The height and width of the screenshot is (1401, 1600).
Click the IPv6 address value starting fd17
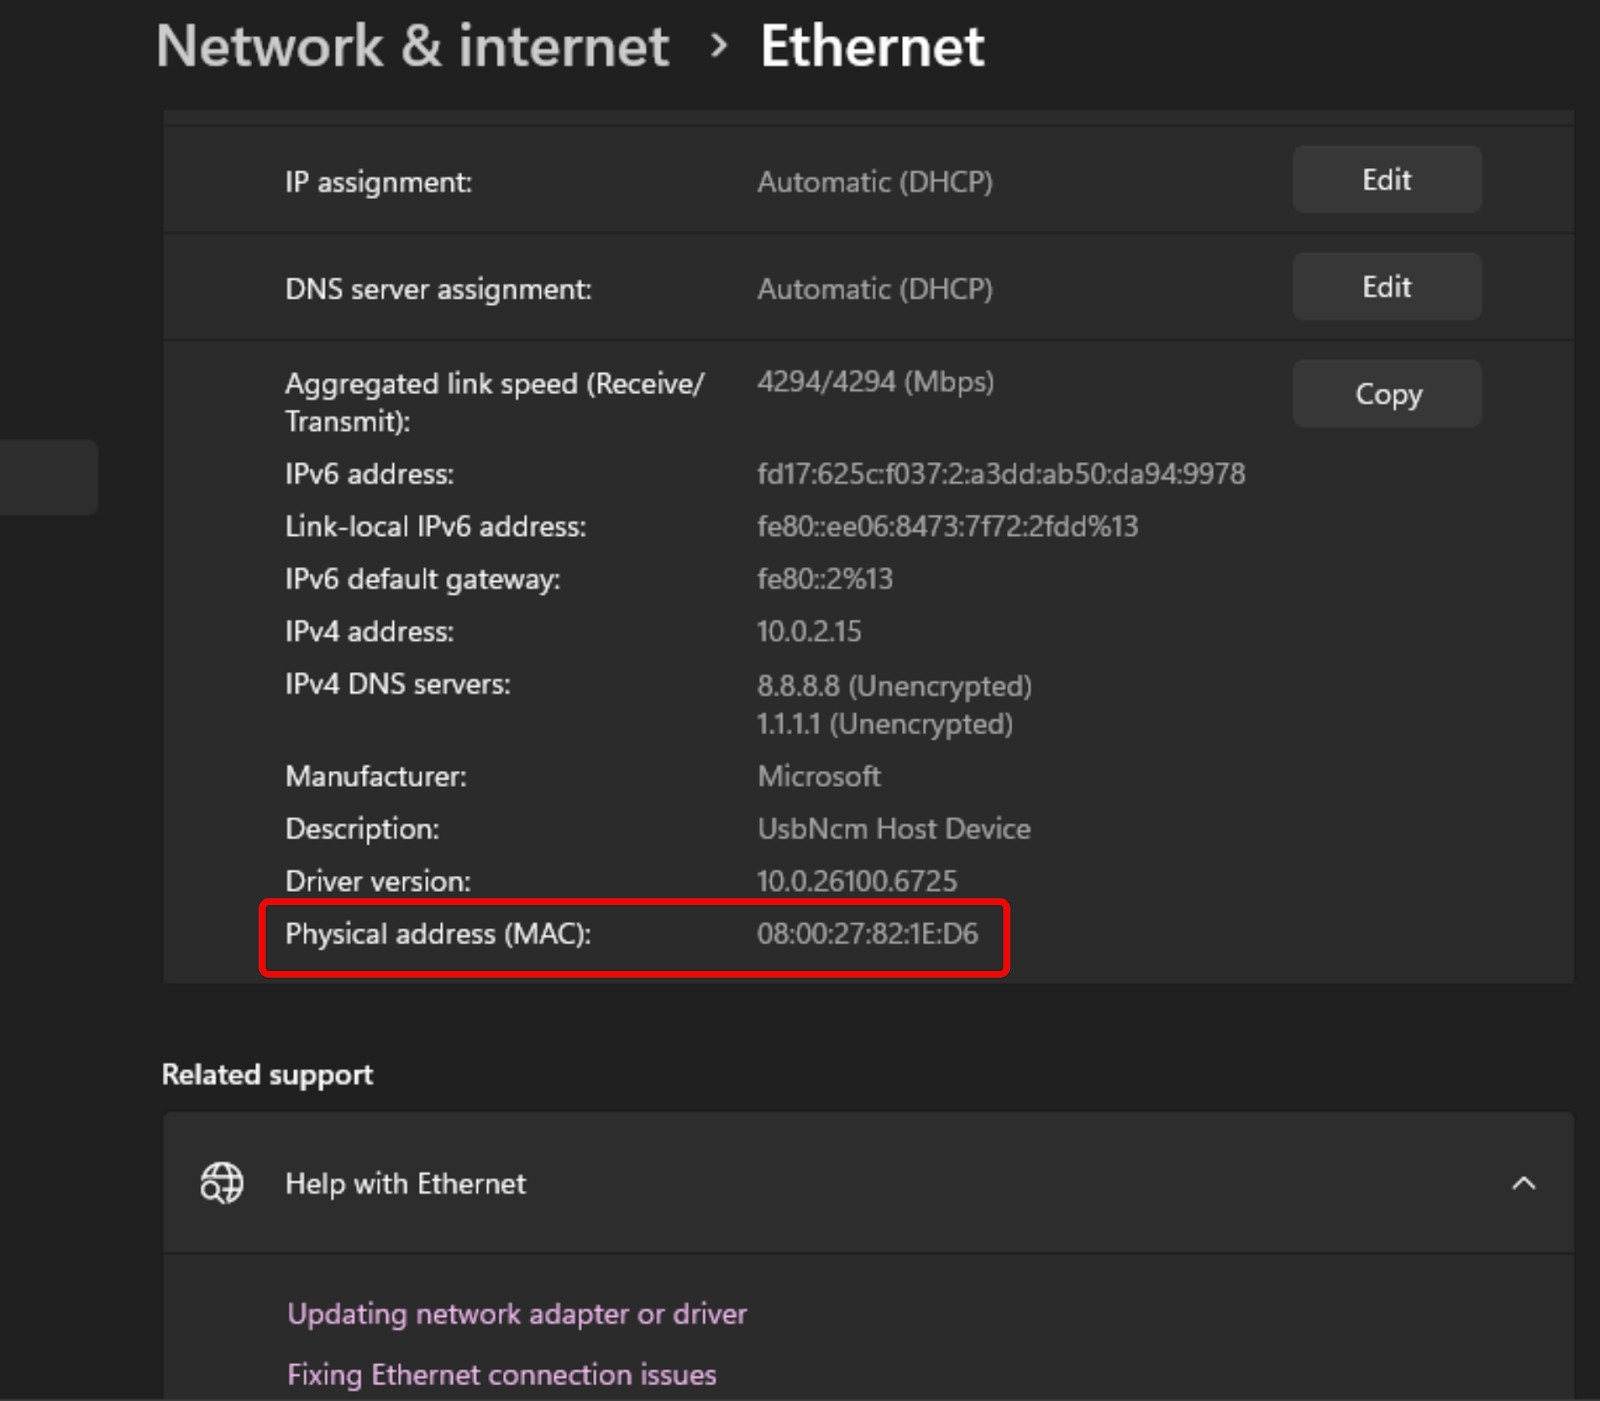pyautogui.click(x=1000, y=474)
